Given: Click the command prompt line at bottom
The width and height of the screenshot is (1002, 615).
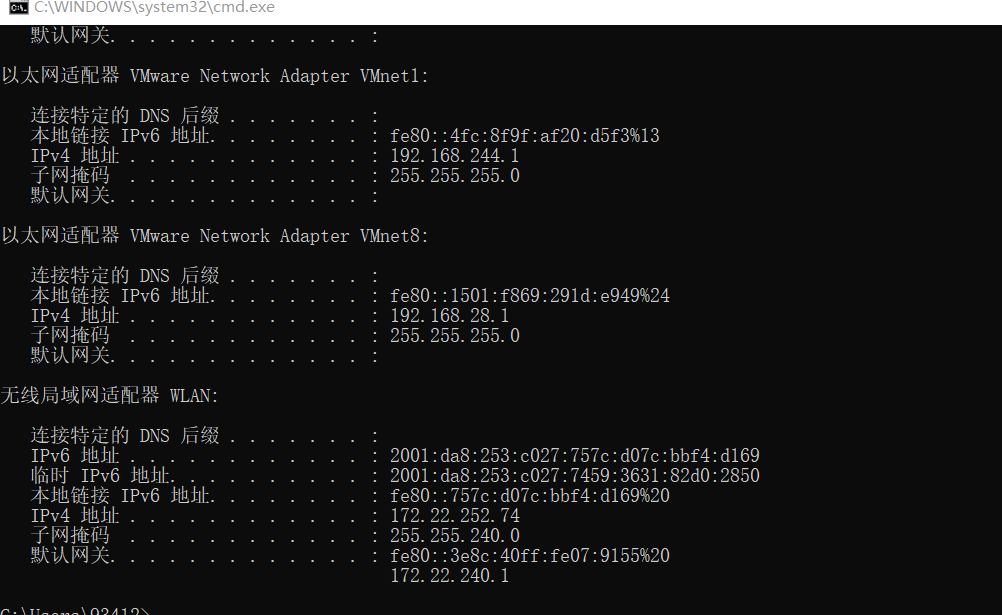Looking at the screenshot, I should [75, 610].
